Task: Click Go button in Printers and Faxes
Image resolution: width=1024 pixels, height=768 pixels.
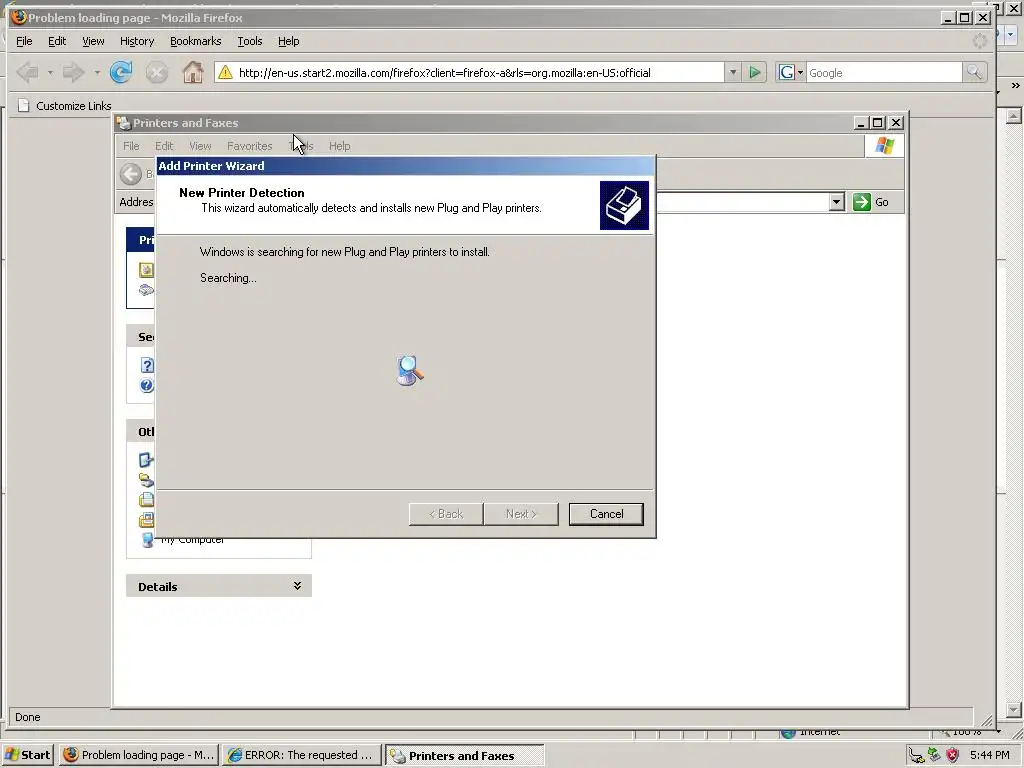Action: 871,202
